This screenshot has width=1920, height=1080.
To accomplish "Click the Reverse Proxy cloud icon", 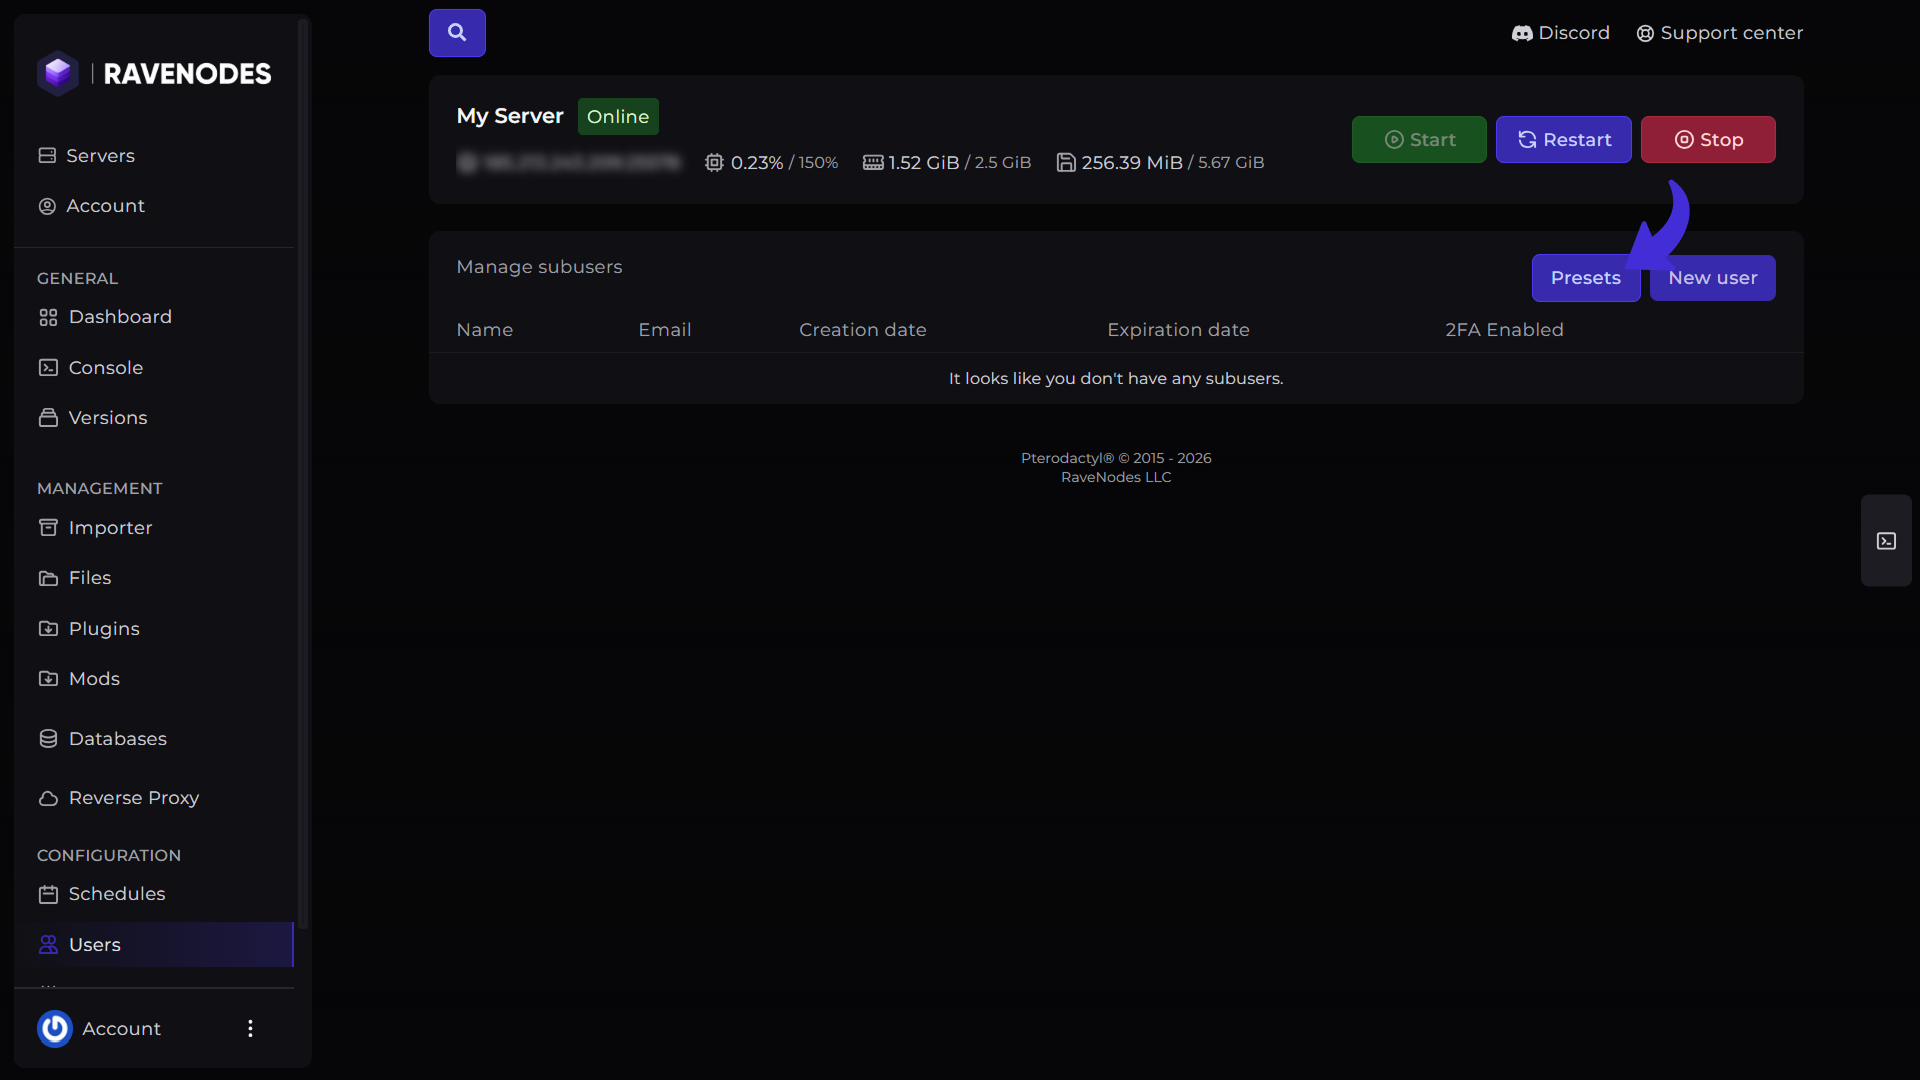I will coord(48,798).
